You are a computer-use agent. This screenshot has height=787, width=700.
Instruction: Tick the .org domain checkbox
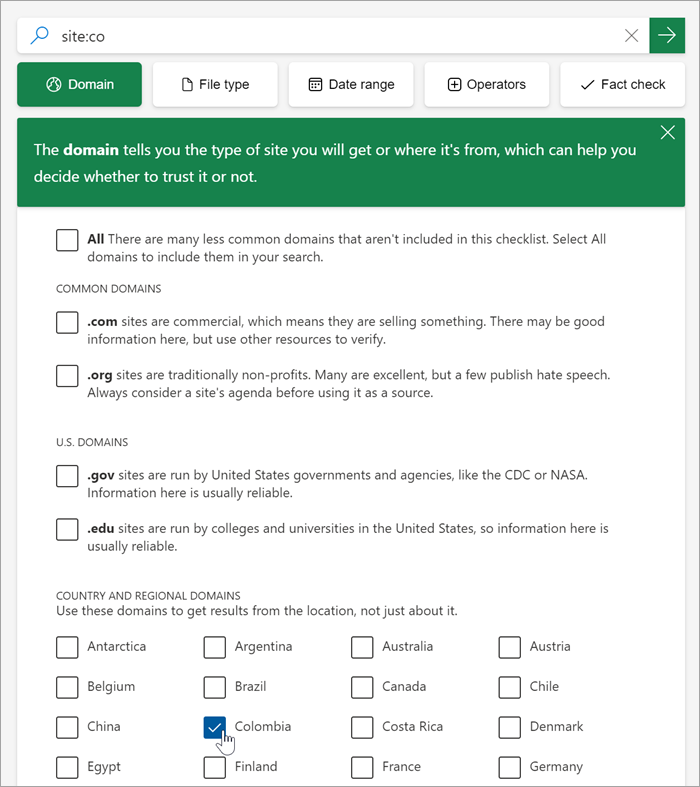[x=67, y=376]
